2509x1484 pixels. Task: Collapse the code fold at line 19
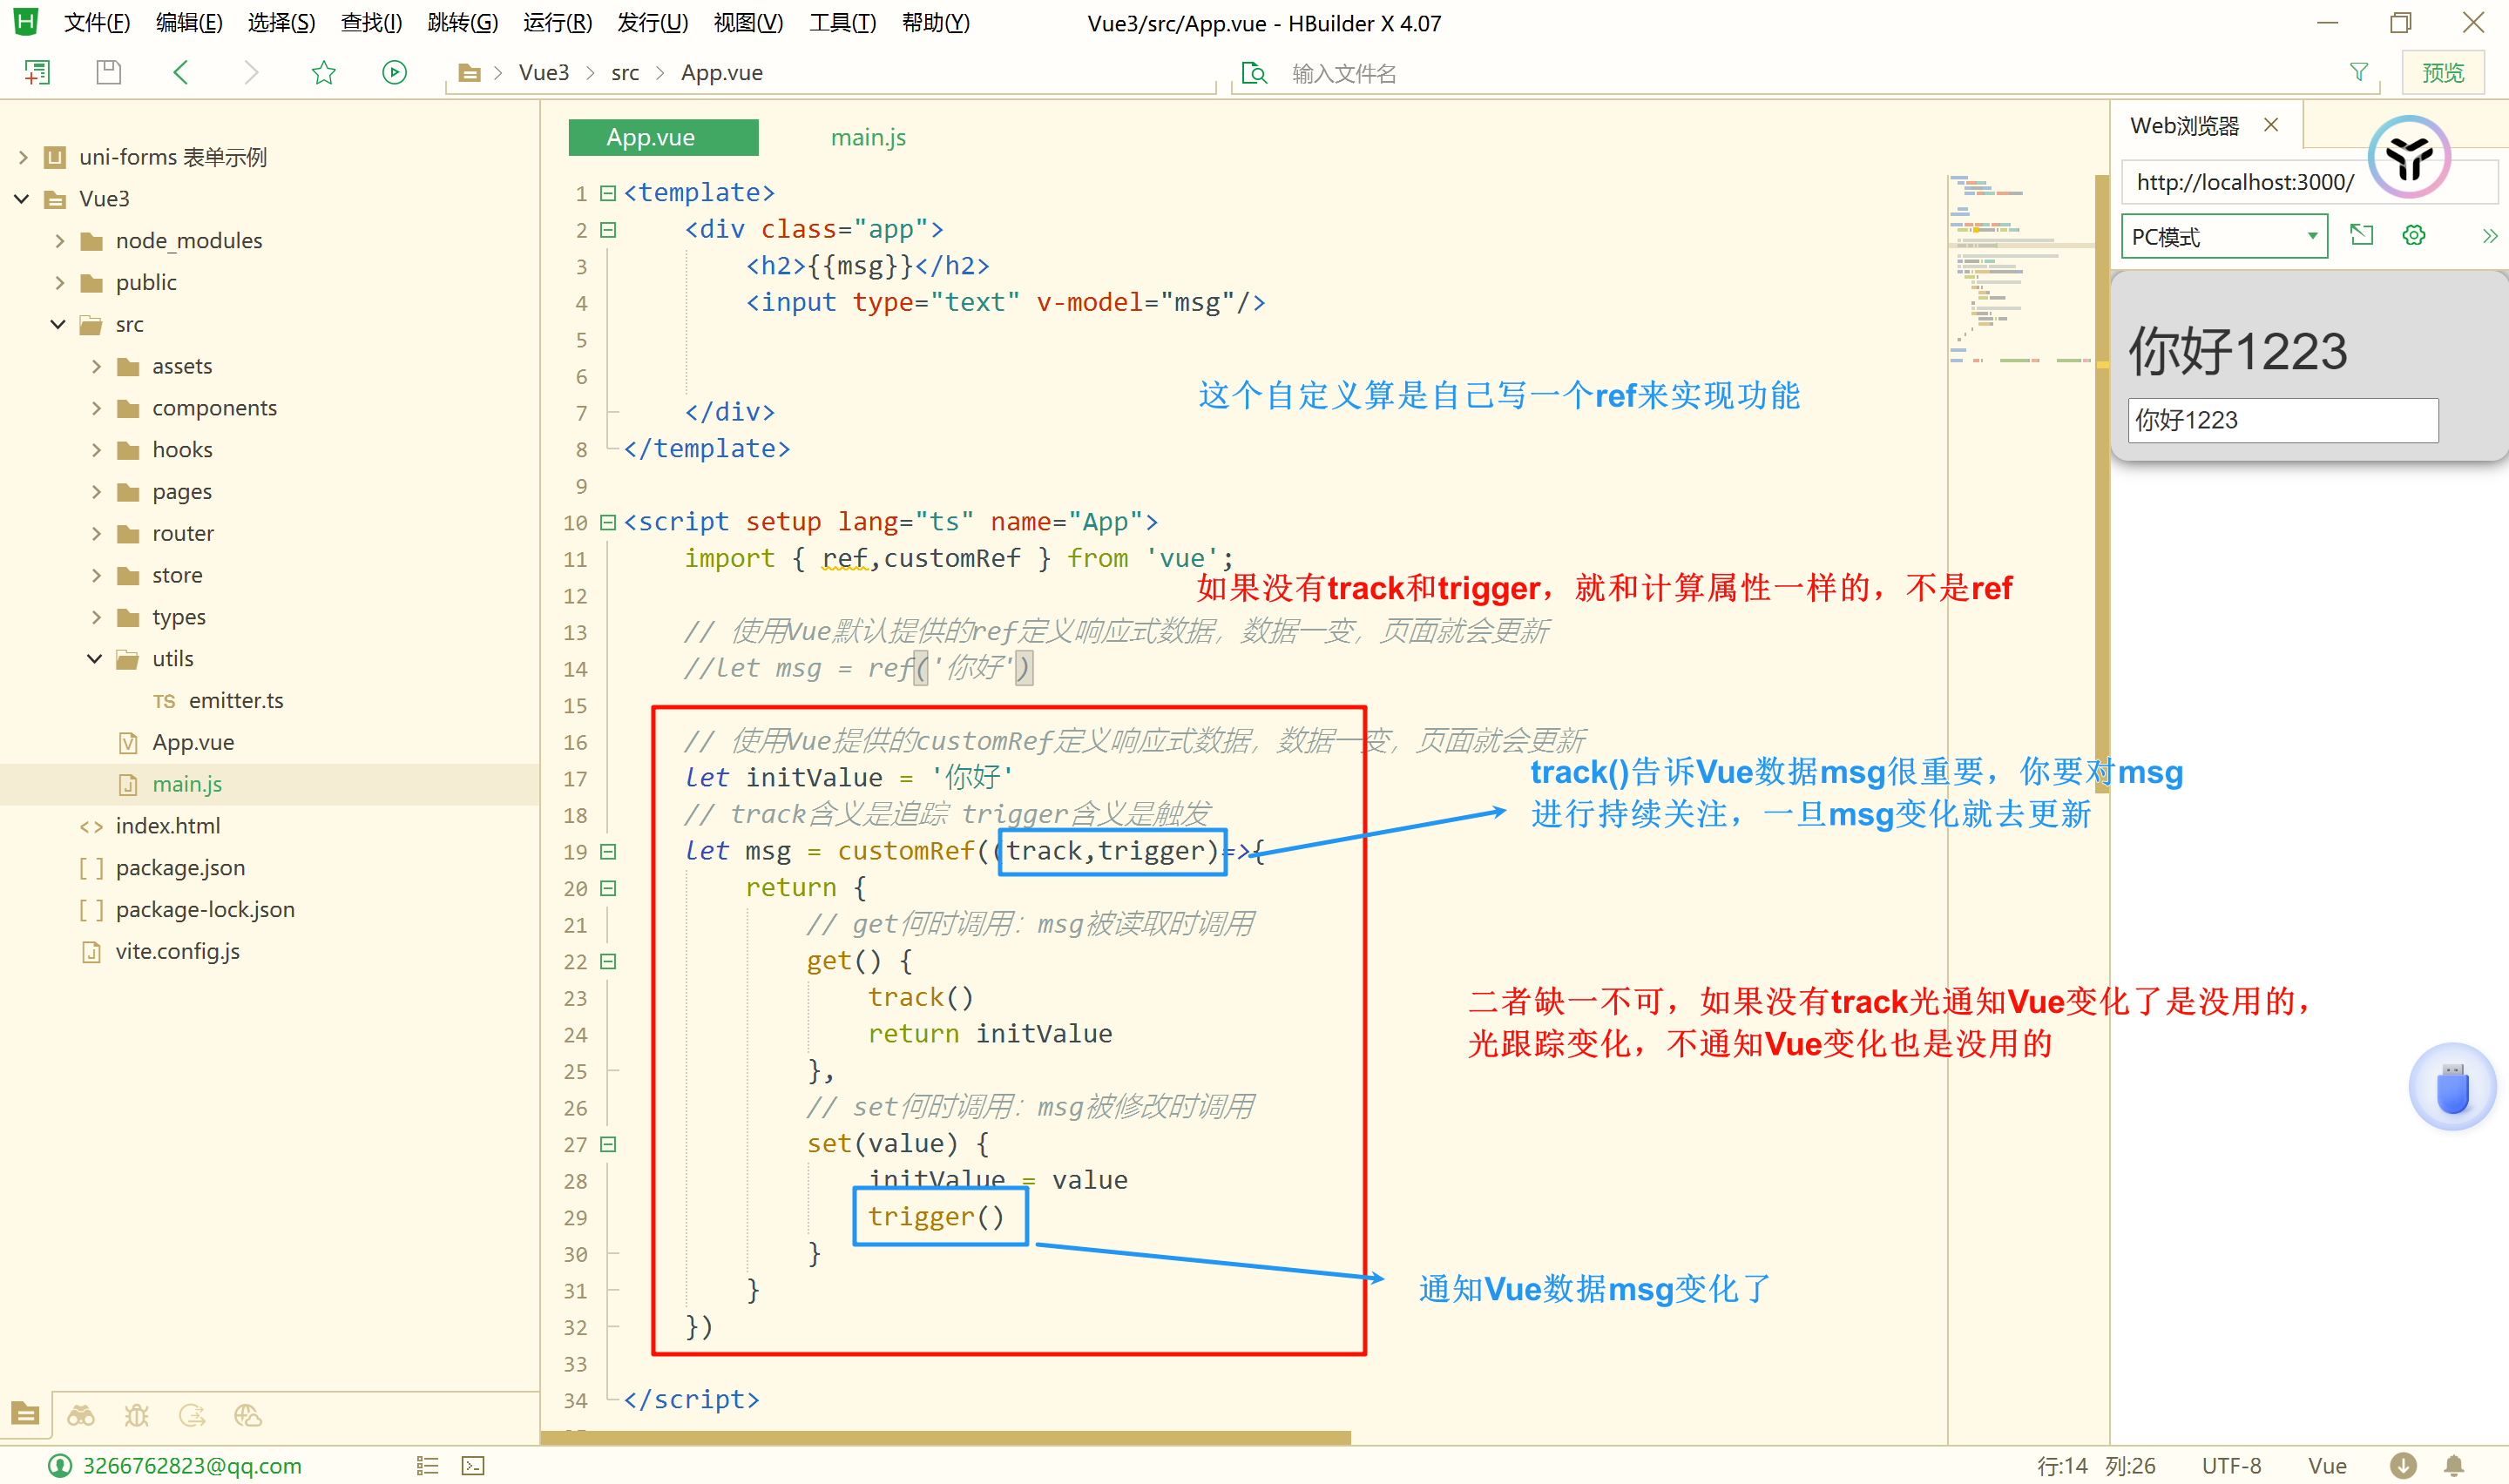[x=608, y=851]
